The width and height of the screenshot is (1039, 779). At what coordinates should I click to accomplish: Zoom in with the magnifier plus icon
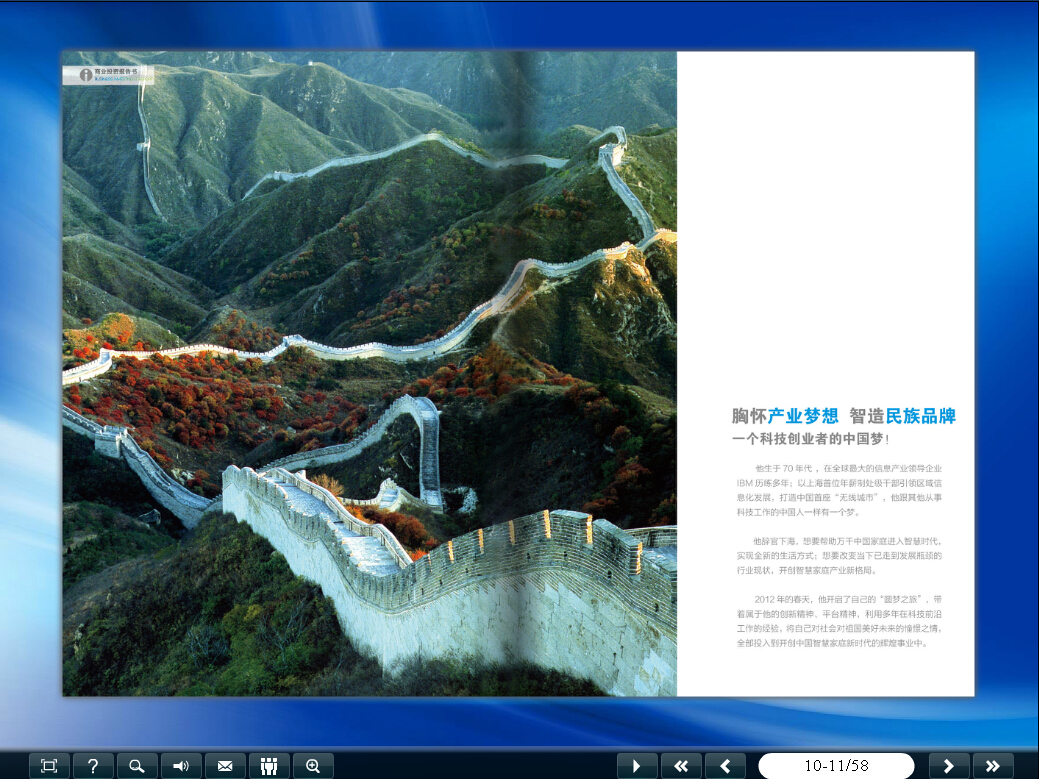tap(313, 766)
